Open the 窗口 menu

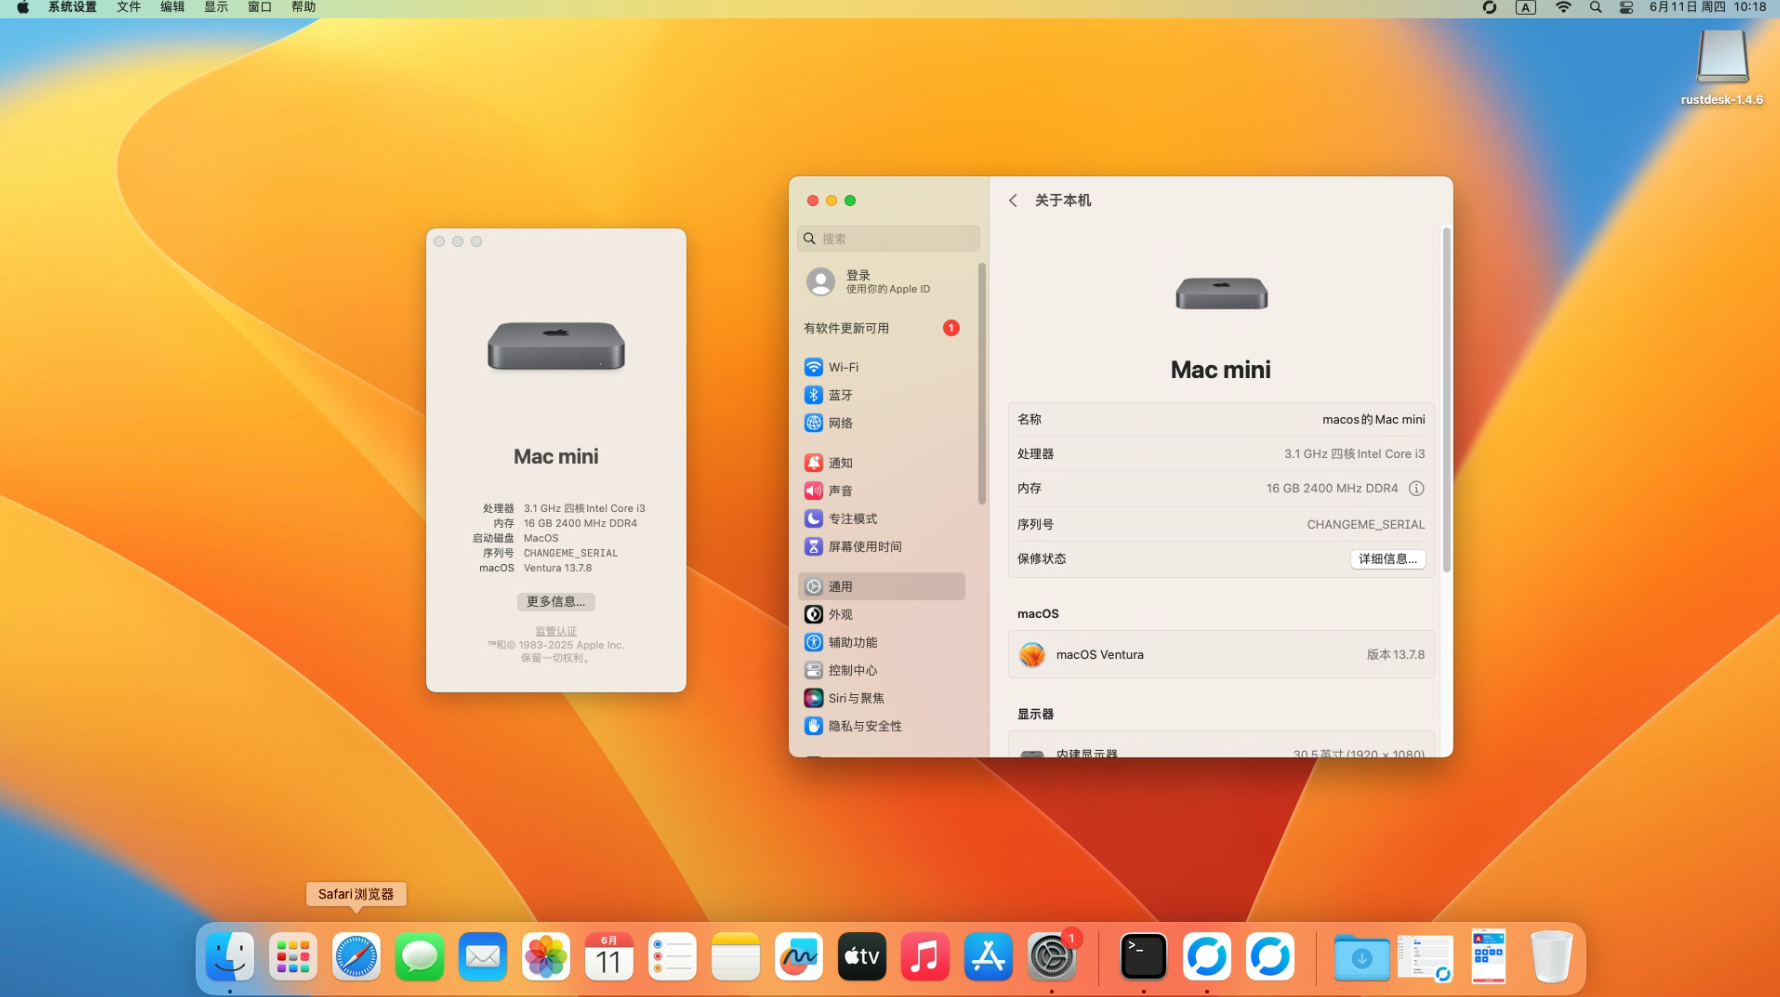click(260, 7)
